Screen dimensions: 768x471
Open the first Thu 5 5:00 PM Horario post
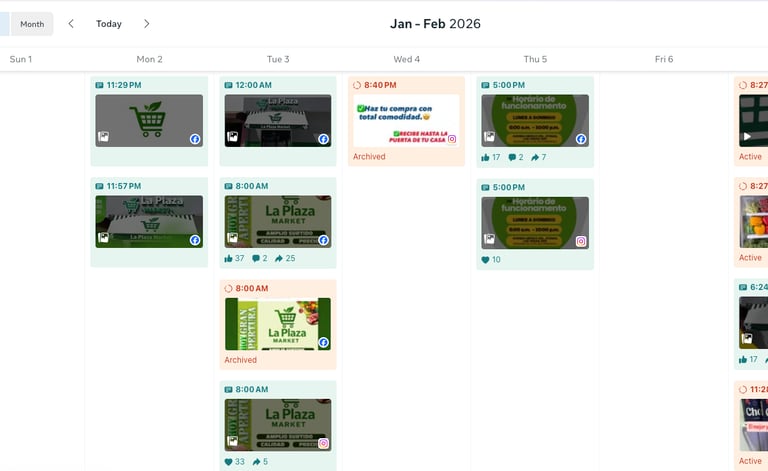[x=535, y=121]
